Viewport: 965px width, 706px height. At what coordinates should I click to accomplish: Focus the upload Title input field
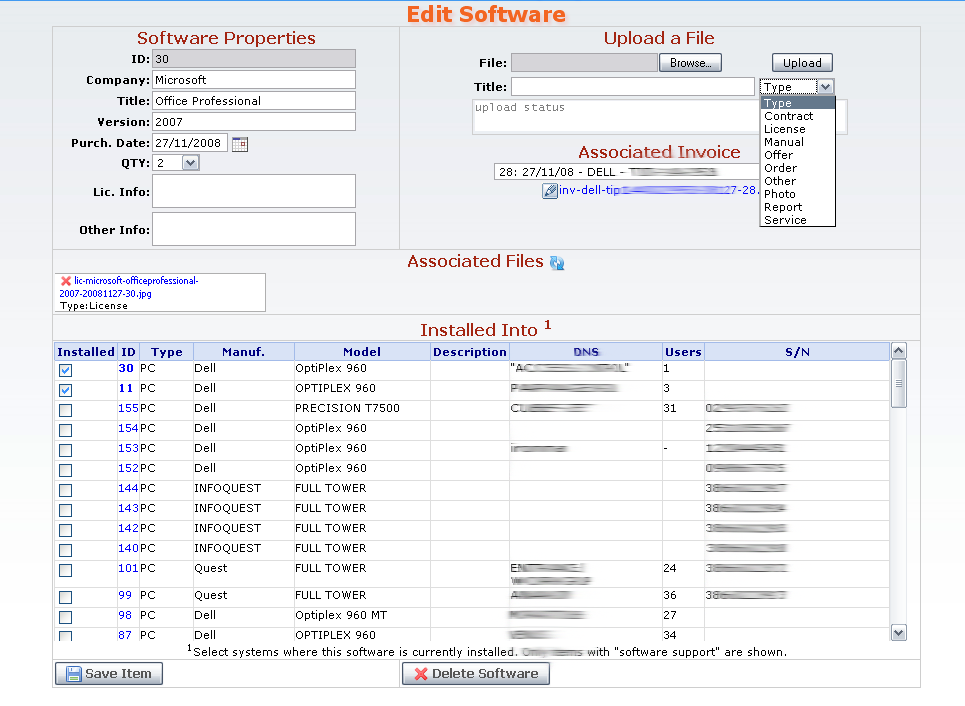pos(633,87)
